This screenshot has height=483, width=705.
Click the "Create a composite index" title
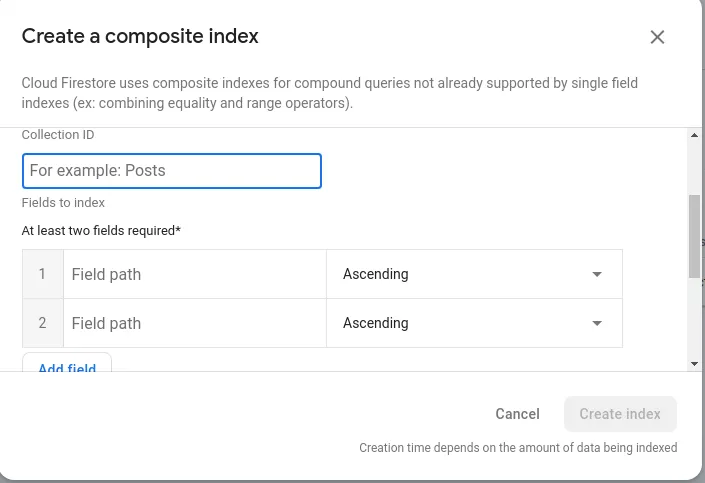pos(140,37)
